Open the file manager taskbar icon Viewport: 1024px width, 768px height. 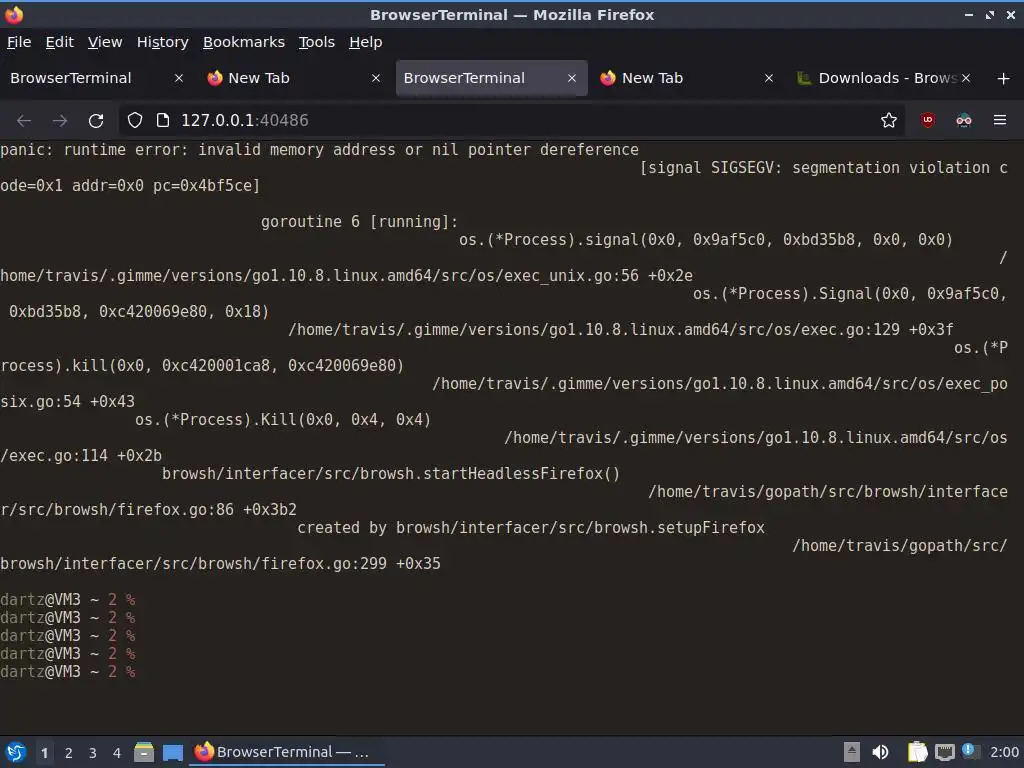pos(144,752)
